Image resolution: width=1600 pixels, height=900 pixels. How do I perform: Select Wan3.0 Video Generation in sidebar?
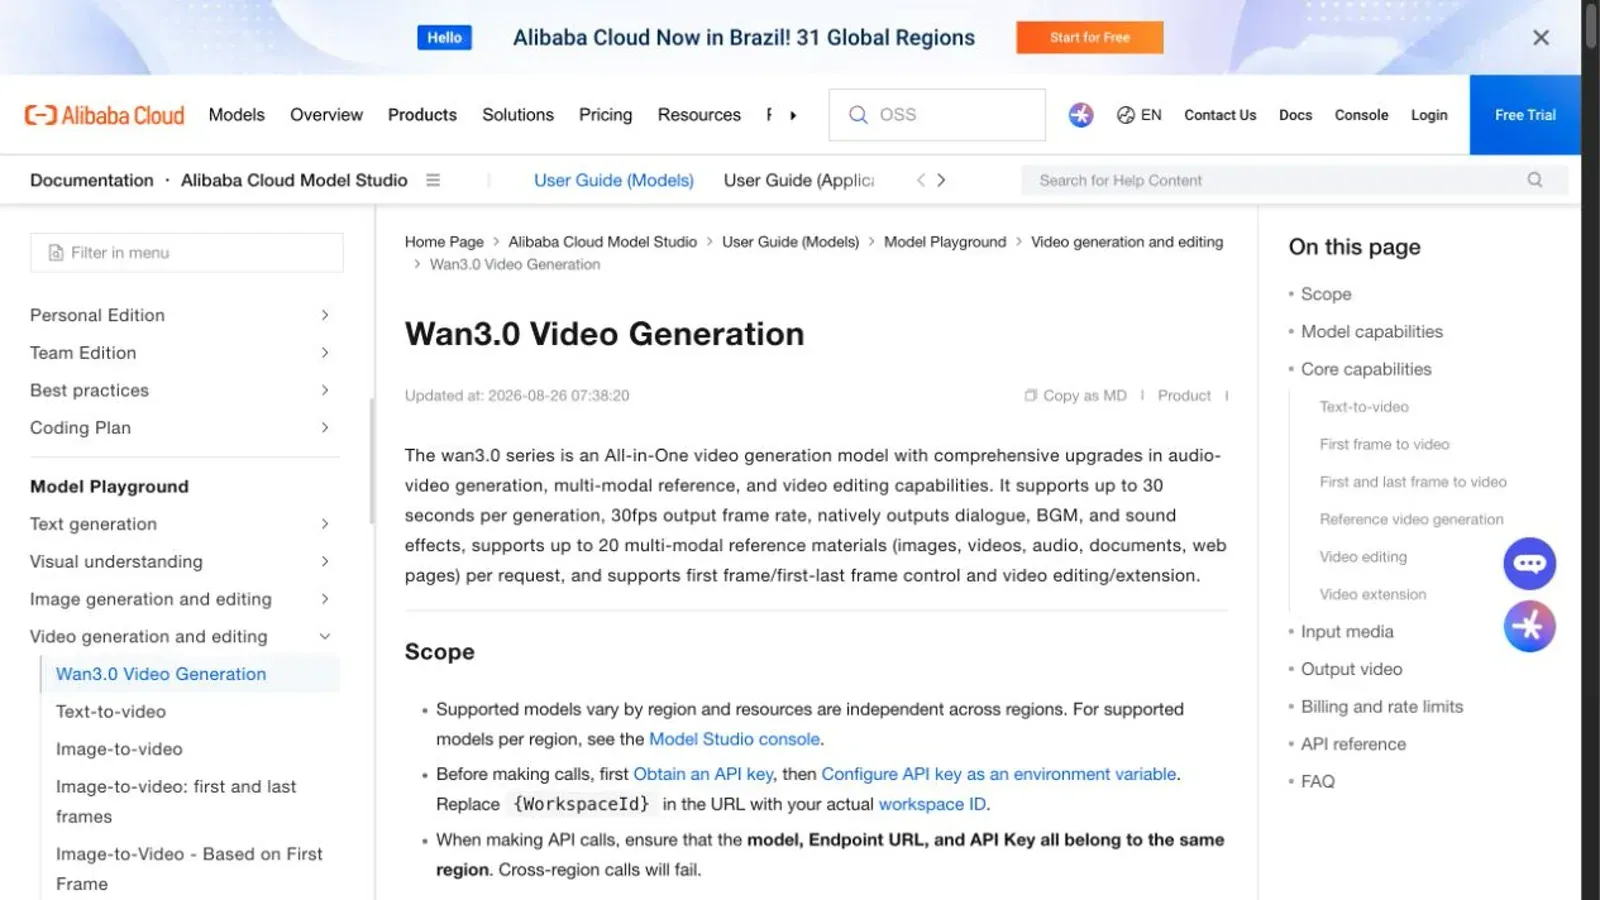point(161,674)
